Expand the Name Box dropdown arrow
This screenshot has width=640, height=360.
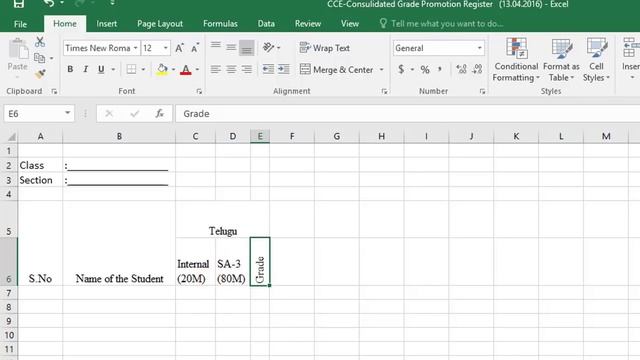68,113
